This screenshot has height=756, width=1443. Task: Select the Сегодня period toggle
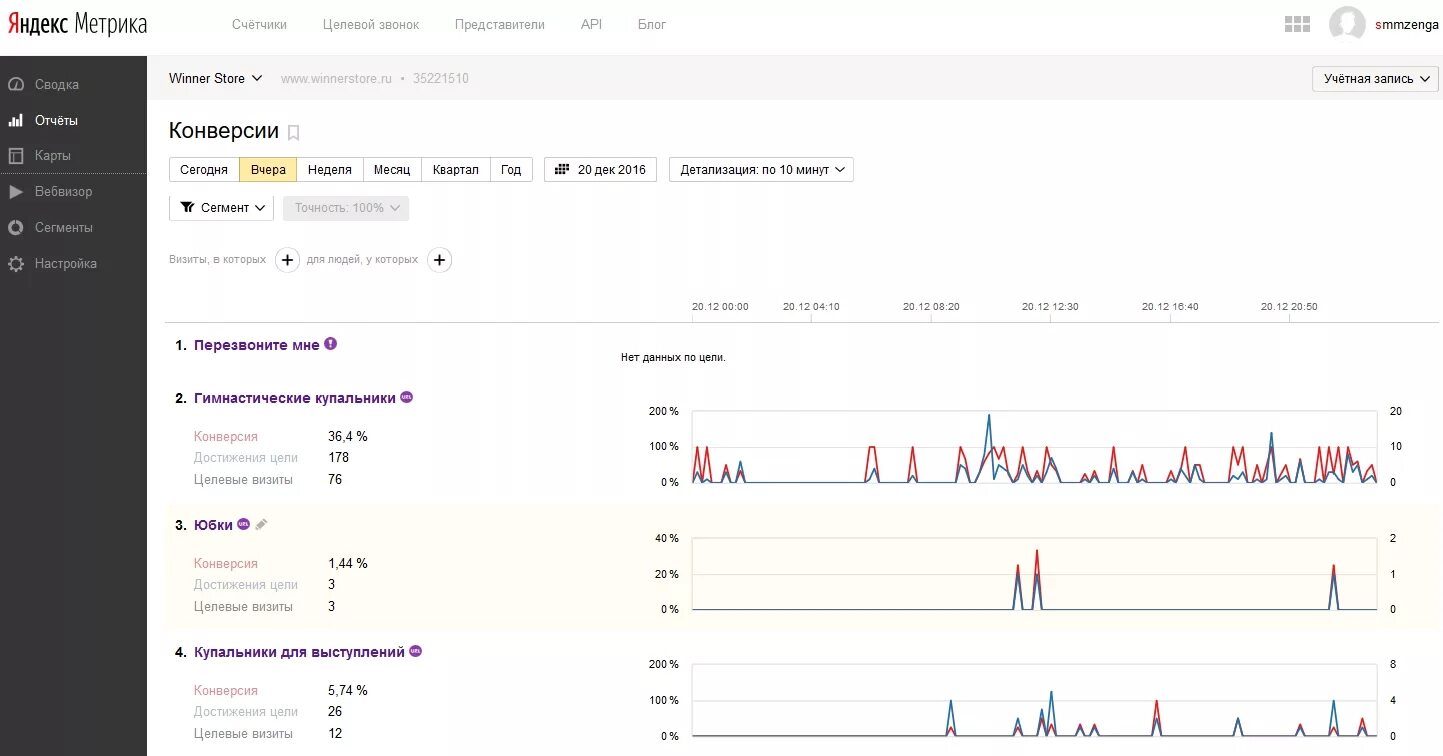click(204, 170)
